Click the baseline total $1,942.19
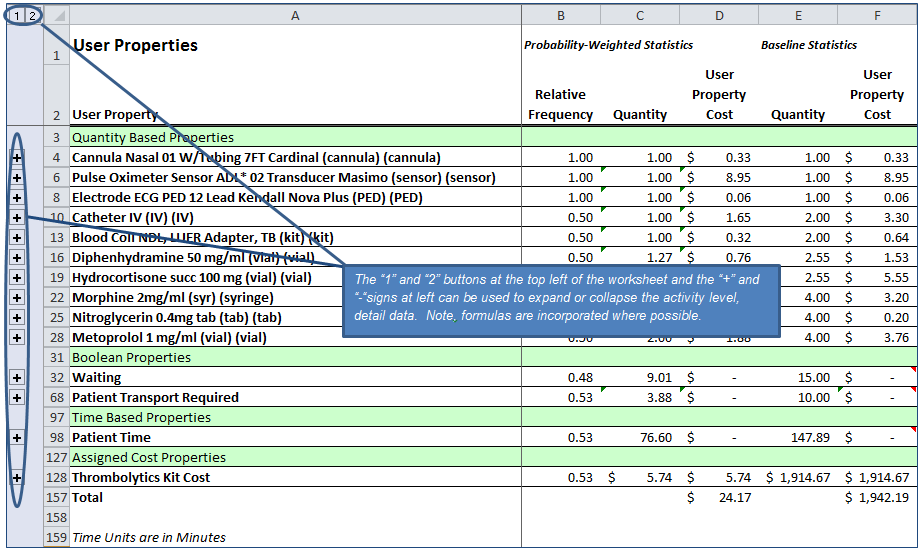The width and height of the screenshot is (923, 551). click(877, 498)
